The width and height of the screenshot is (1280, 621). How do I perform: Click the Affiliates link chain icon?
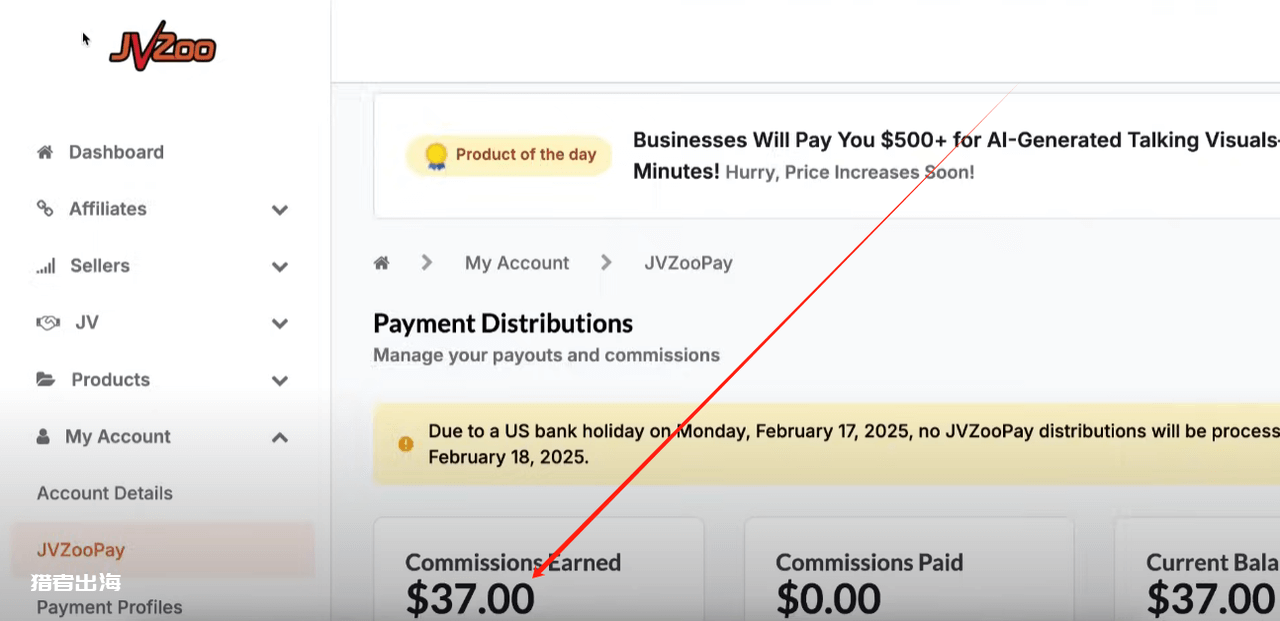pyautogui.click(x=45, y=208)
